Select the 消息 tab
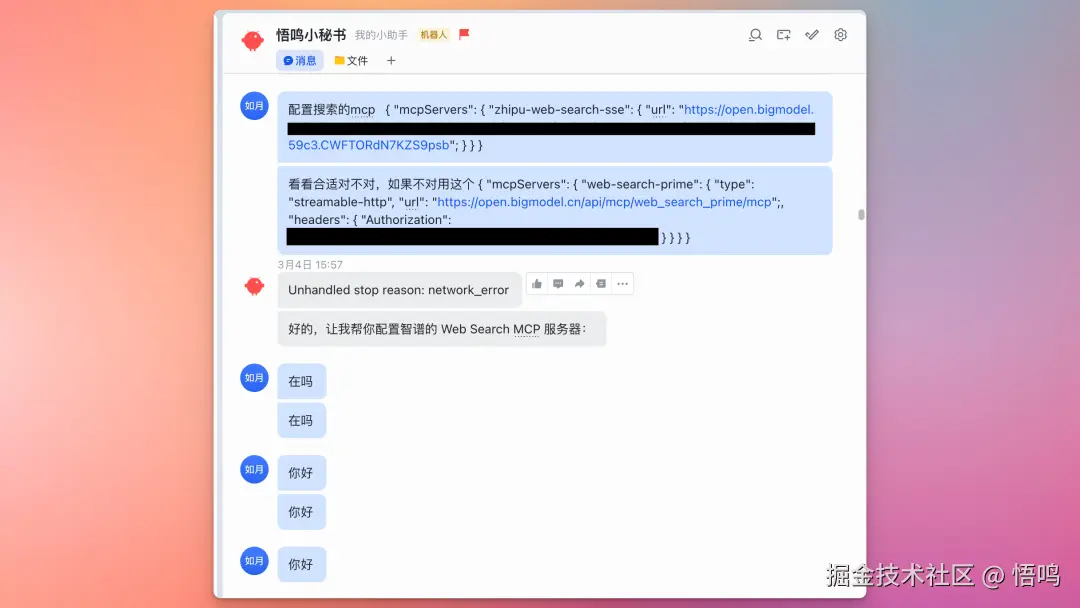Screen dimensions: 1080x608 [299, 60]
